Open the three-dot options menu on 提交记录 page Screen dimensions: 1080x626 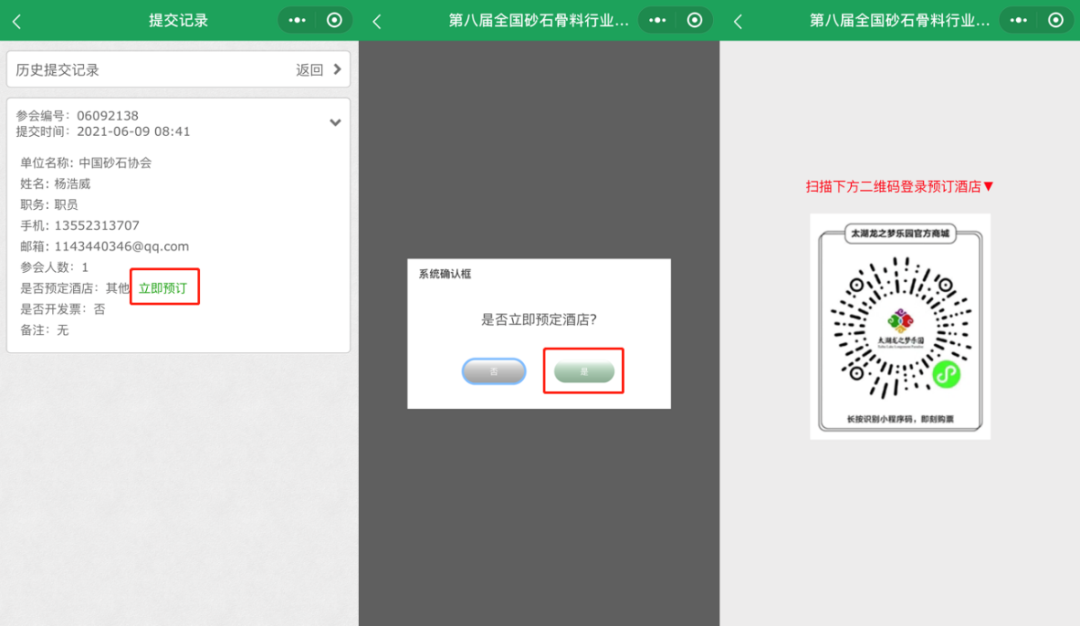[x=299, y=19]
